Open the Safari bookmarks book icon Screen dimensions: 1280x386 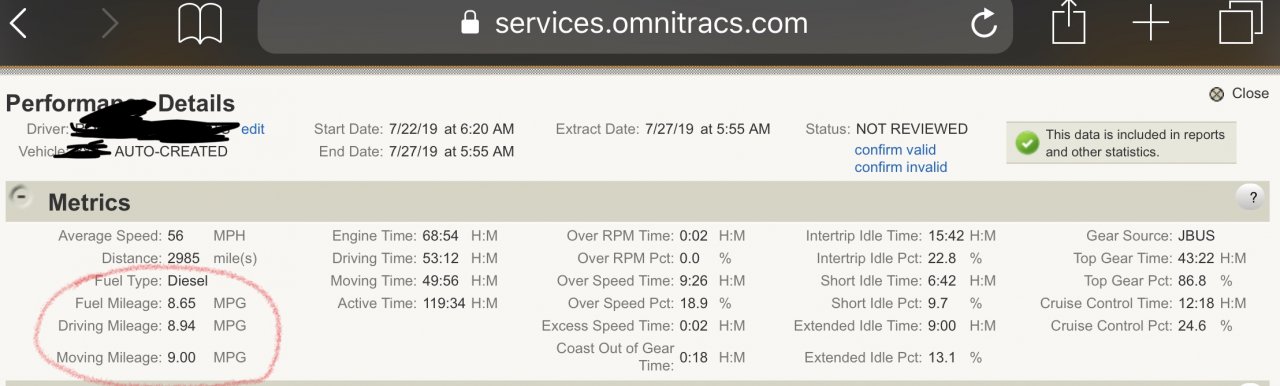(200, 23)
